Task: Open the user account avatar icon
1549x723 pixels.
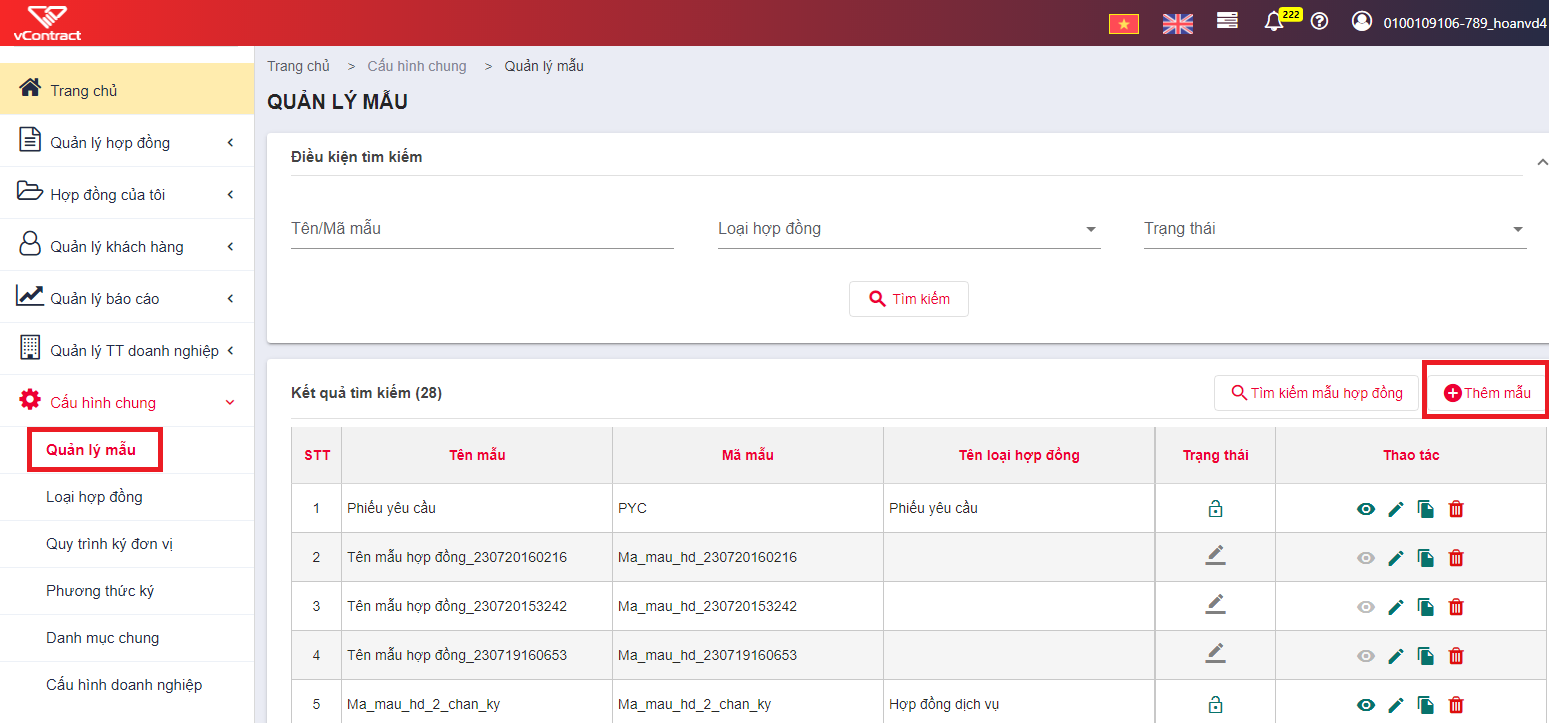Action: pos(1361,21)
